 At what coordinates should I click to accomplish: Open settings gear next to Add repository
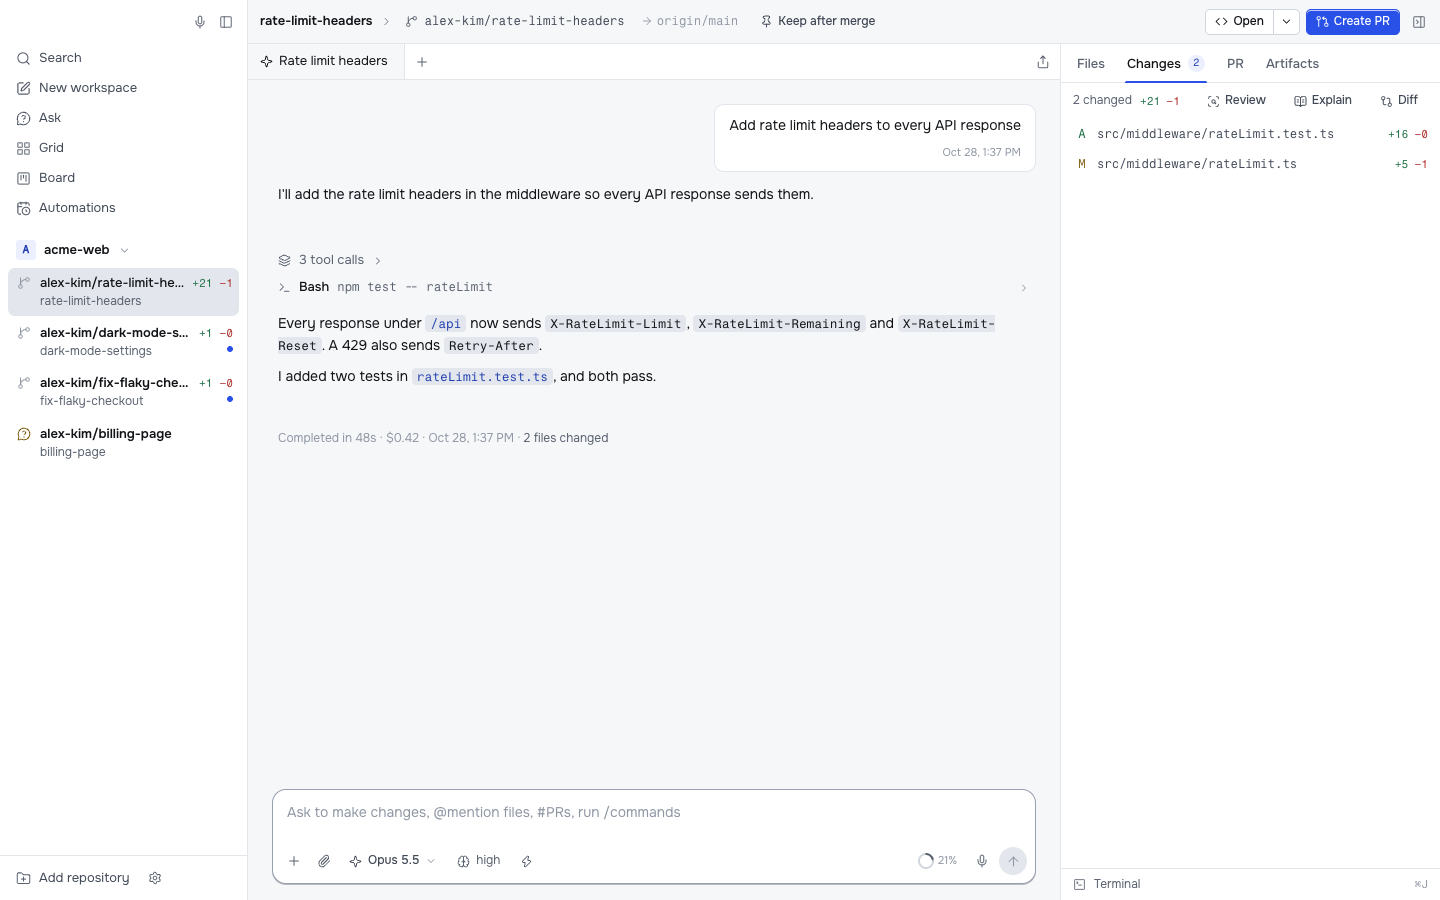pyautogui.click(x=155, y=878)
